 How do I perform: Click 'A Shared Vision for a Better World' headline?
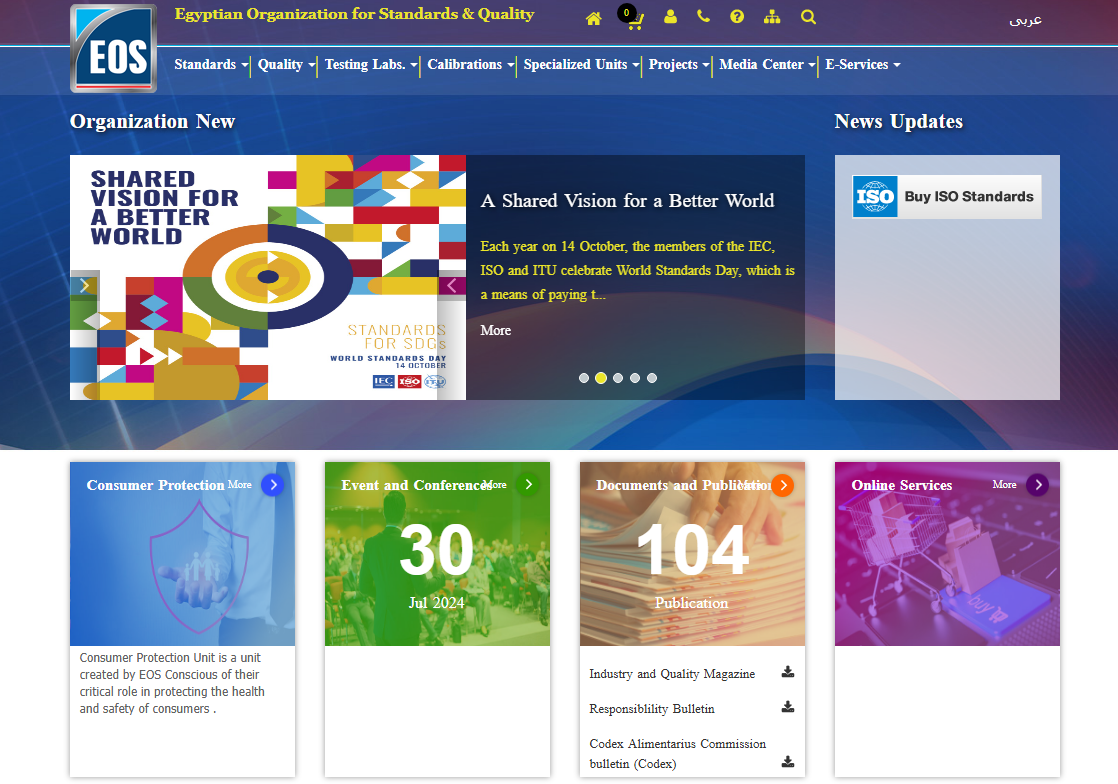coord(627,201)
